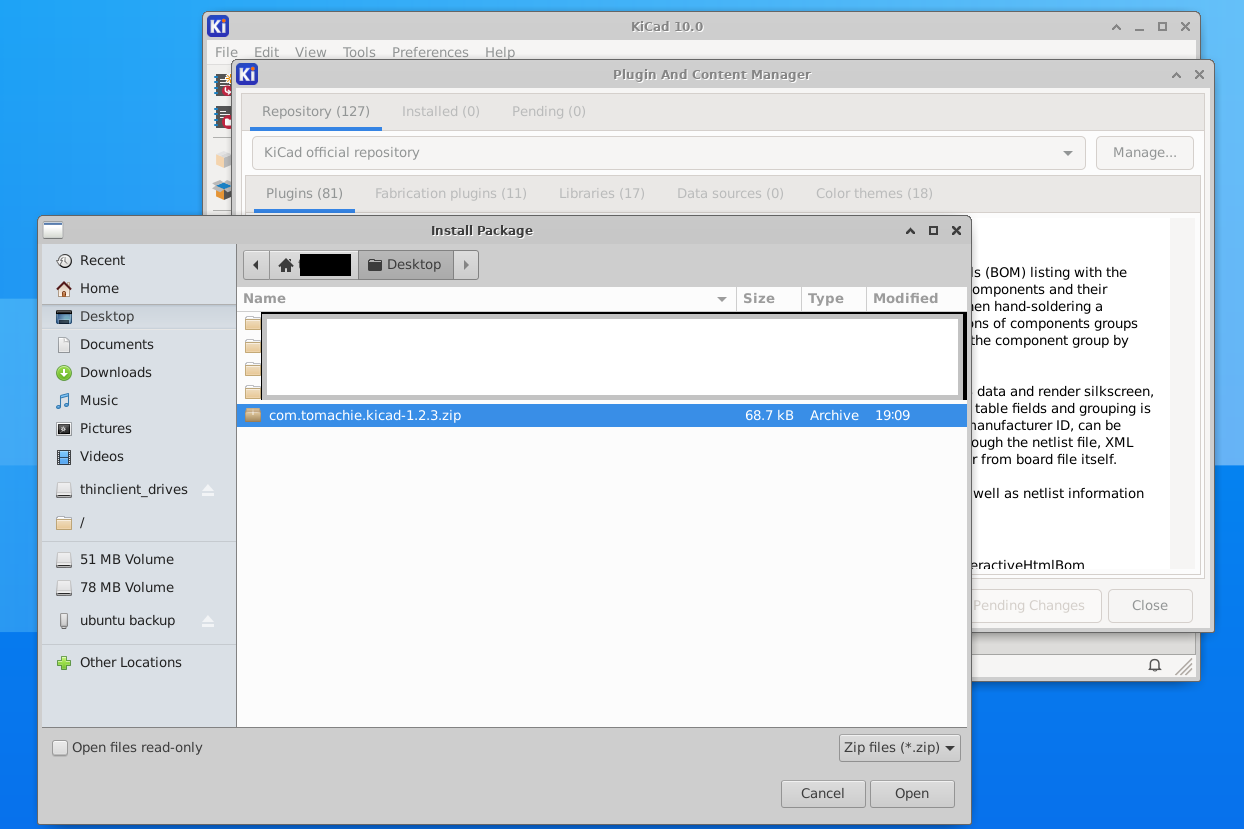
Task: Open Preferences menu in KiCad
Action: click(x=430, y=52)
